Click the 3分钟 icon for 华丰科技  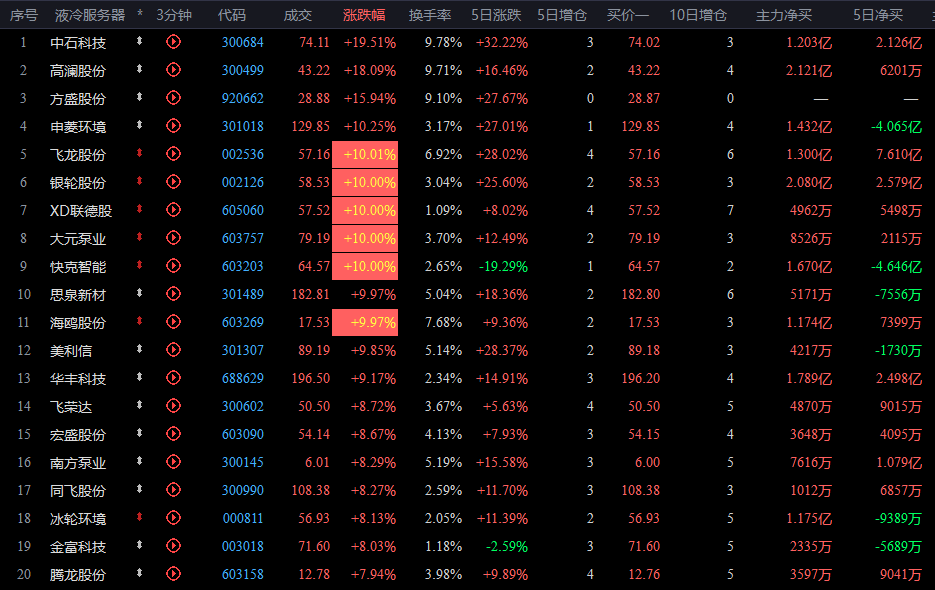coord(173,378)
